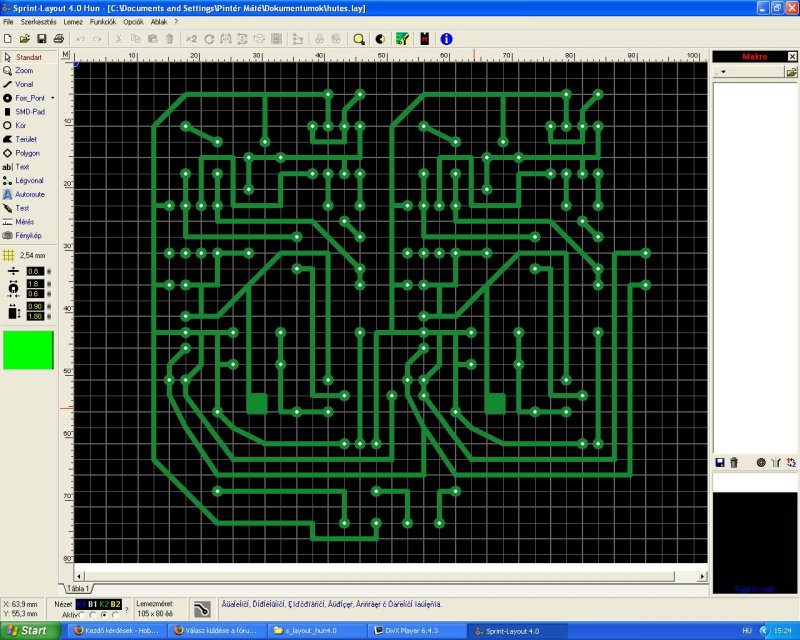Adjust the 0.8 track width stepper
800x640 pixels.
click(x=49, y=272)
